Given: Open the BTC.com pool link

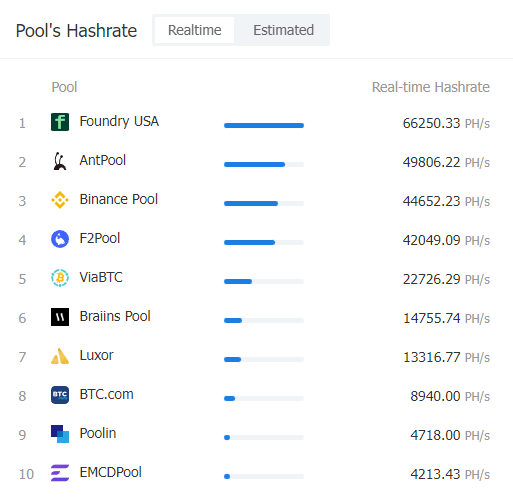Looking at the screenshot, I should point(106,394).
